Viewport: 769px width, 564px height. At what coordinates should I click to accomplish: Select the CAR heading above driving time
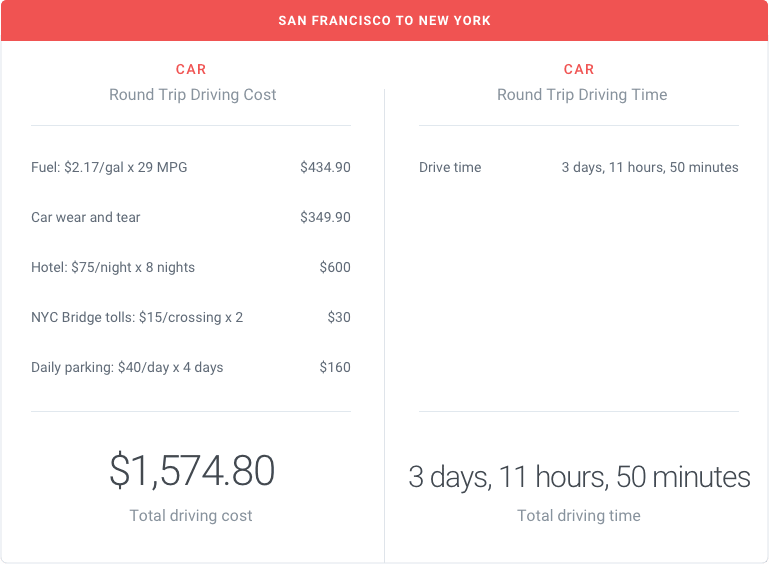[x=579, y=69]
